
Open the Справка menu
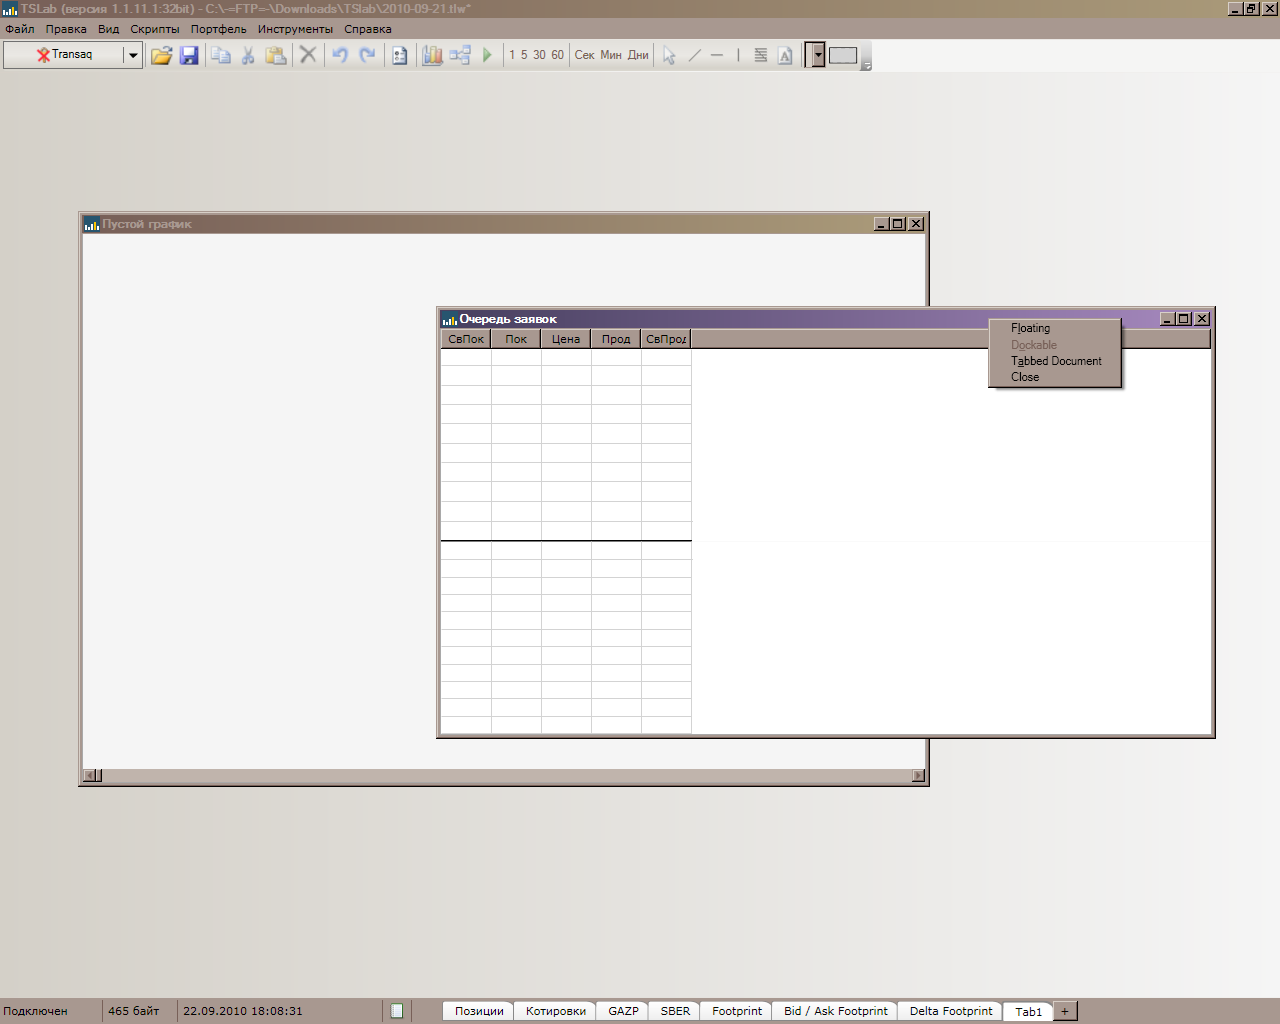click(x=368, y=29)
